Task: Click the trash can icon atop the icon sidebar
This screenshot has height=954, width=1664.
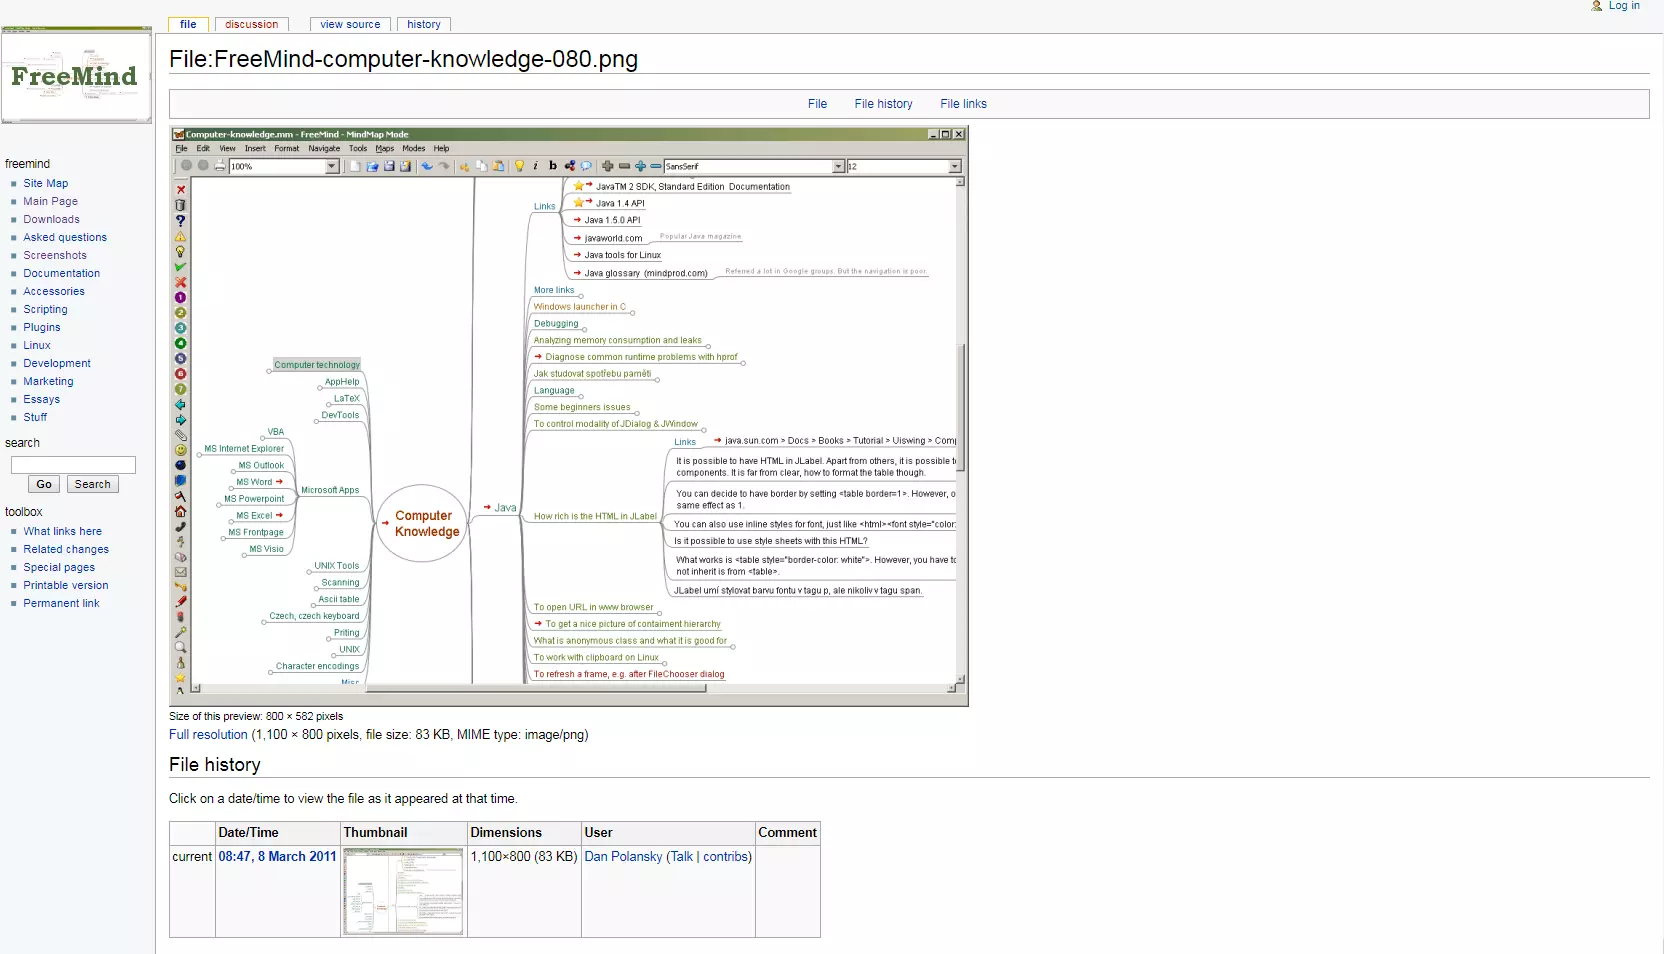Action: pos(180,205)
